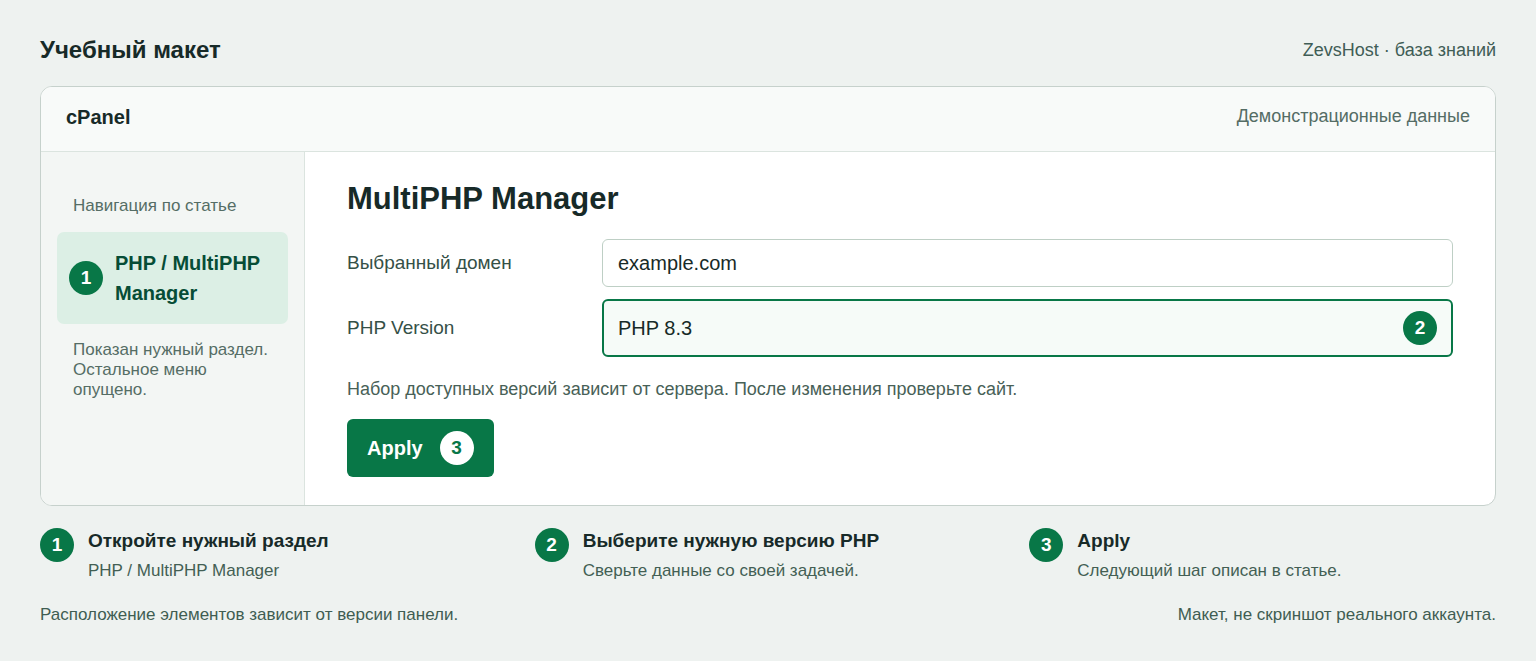Image resolution: width=1536 pixels, height=661 pixels.
Task: Click the Макет, не скриншот footer text
Action: click(1337, 614)
